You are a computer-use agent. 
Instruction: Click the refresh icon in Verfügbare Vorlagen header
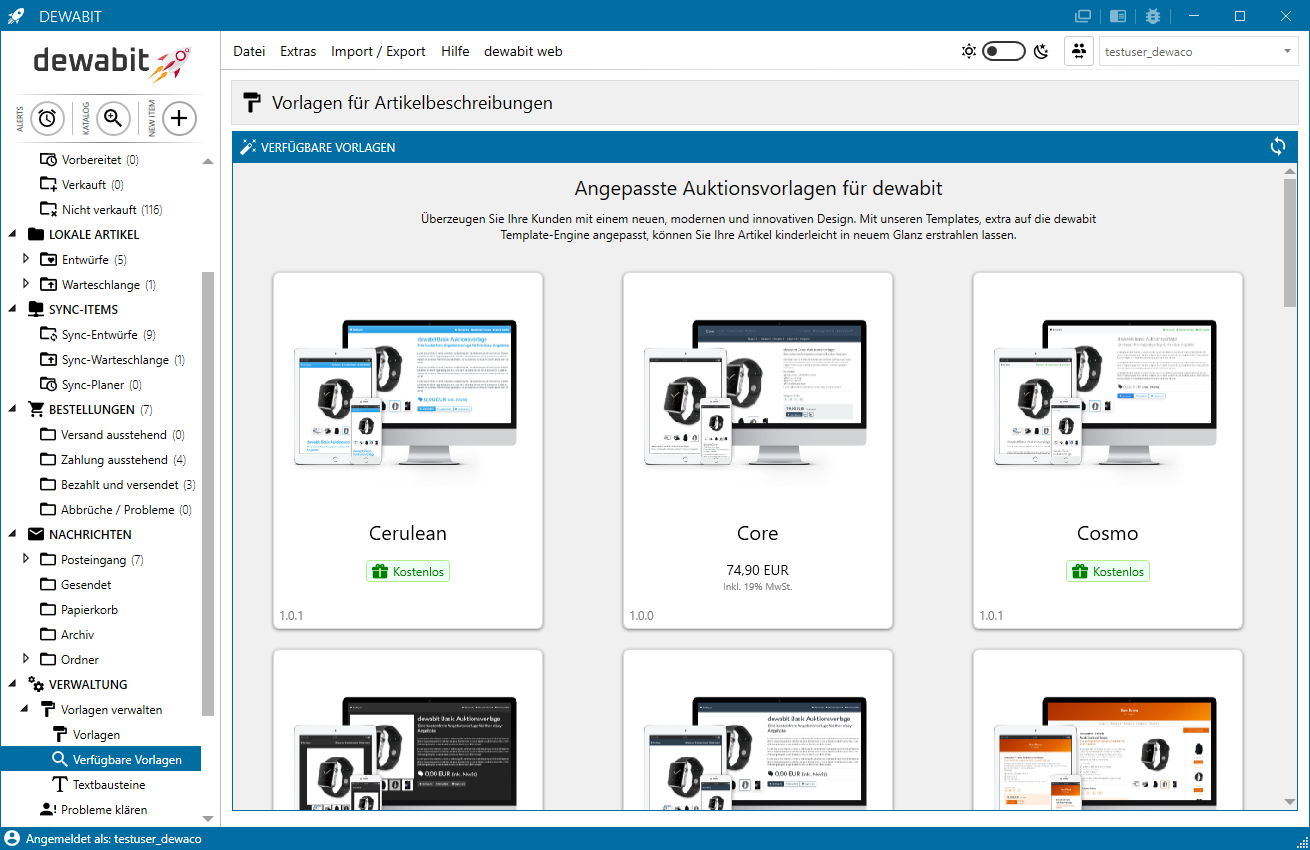[x=1278, y=147]
